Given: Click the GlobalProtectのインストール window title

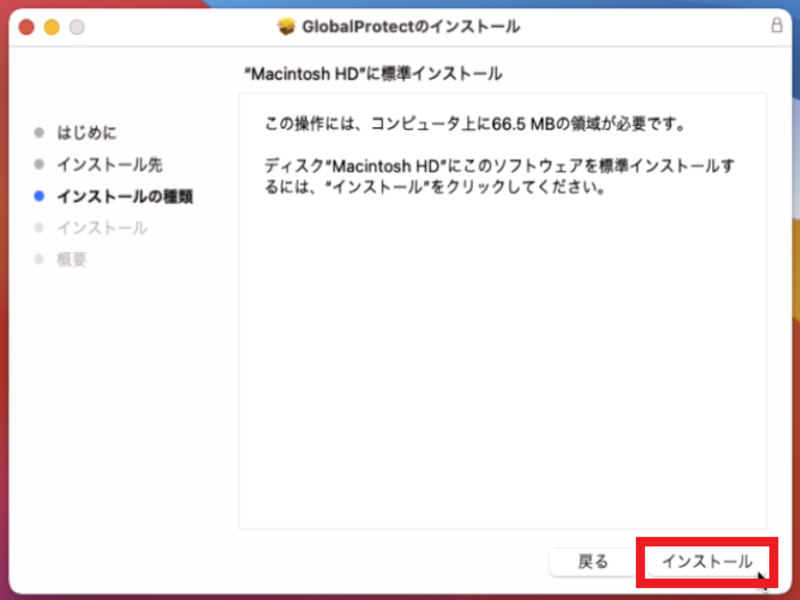Looking at the screenshot, I should pos(411,26).
